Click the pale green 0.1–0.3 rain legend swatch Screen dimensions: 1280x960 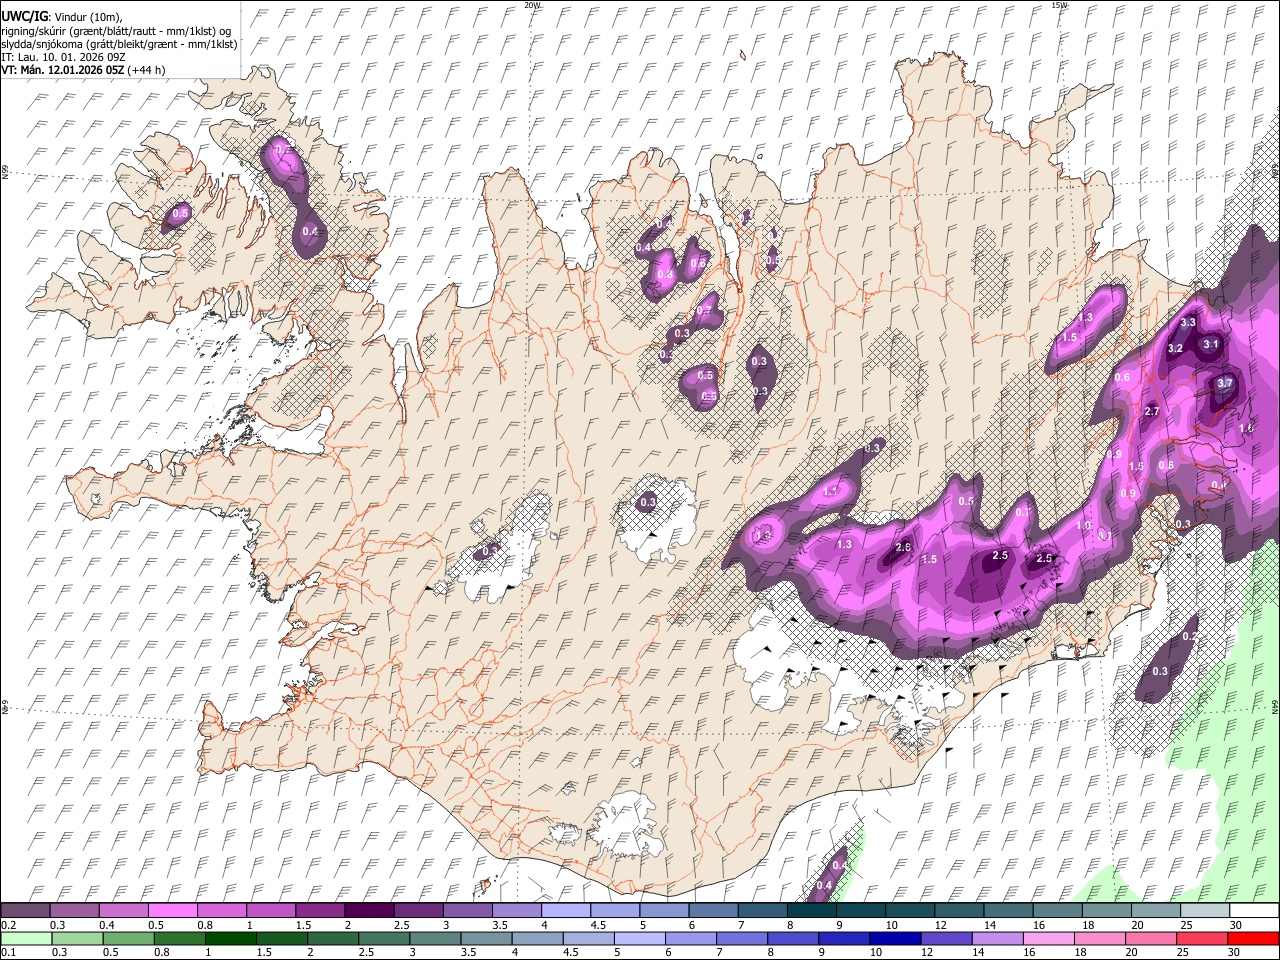pyautogui.click(x=26, y=938)
